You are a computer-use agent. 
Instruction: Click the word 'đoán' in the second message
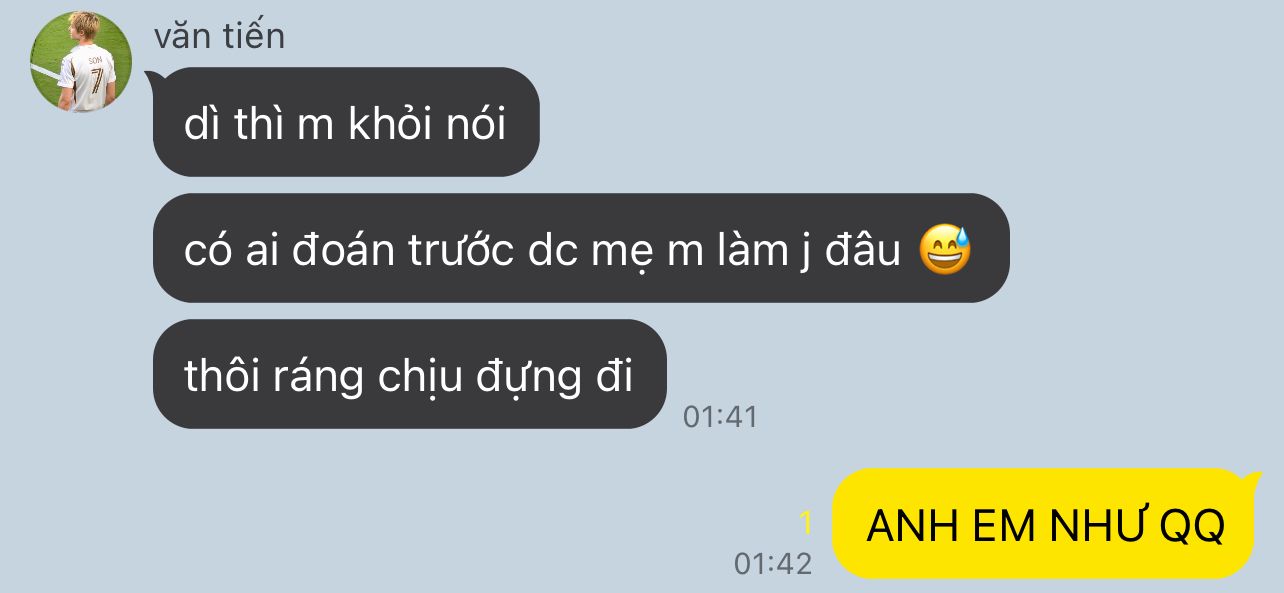coord(345,252)
